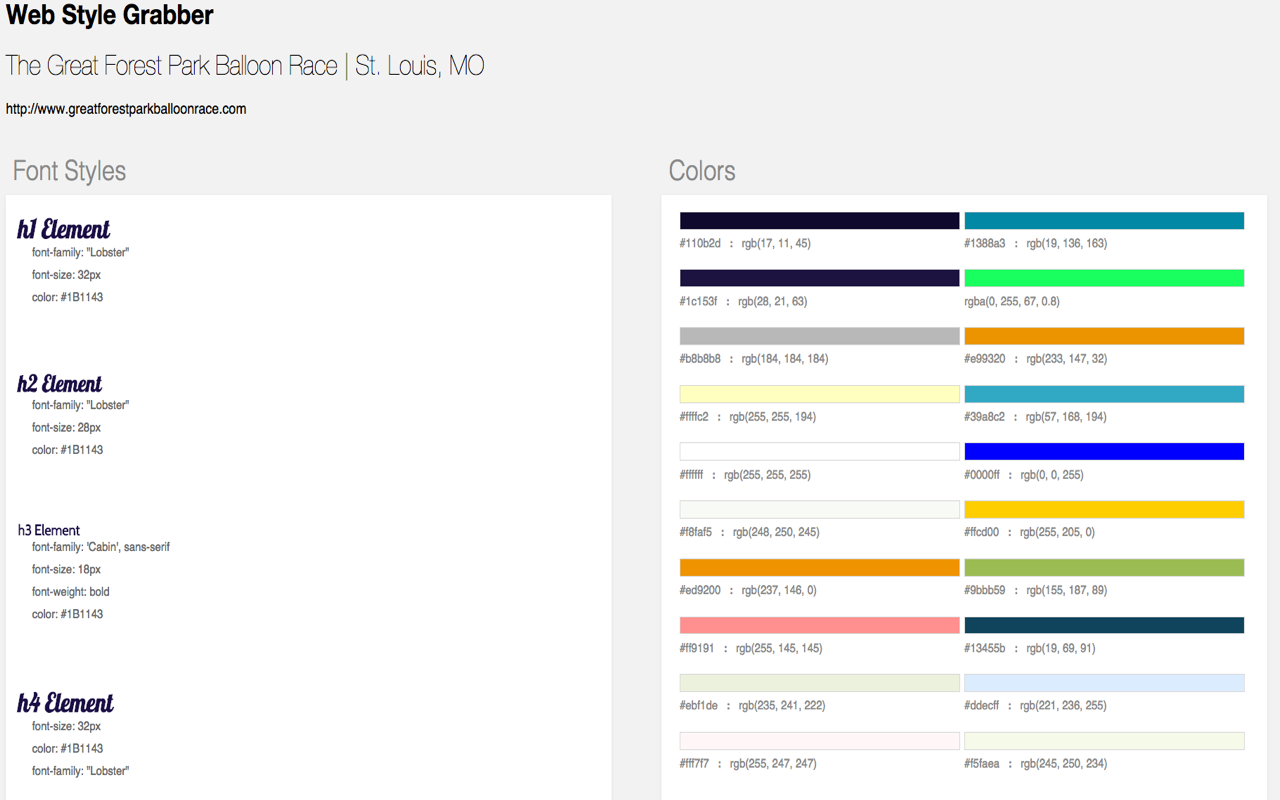Select the olive green #9bbb59 swatch
Screen dimensions: 1280x800
tap(1104, 567)
